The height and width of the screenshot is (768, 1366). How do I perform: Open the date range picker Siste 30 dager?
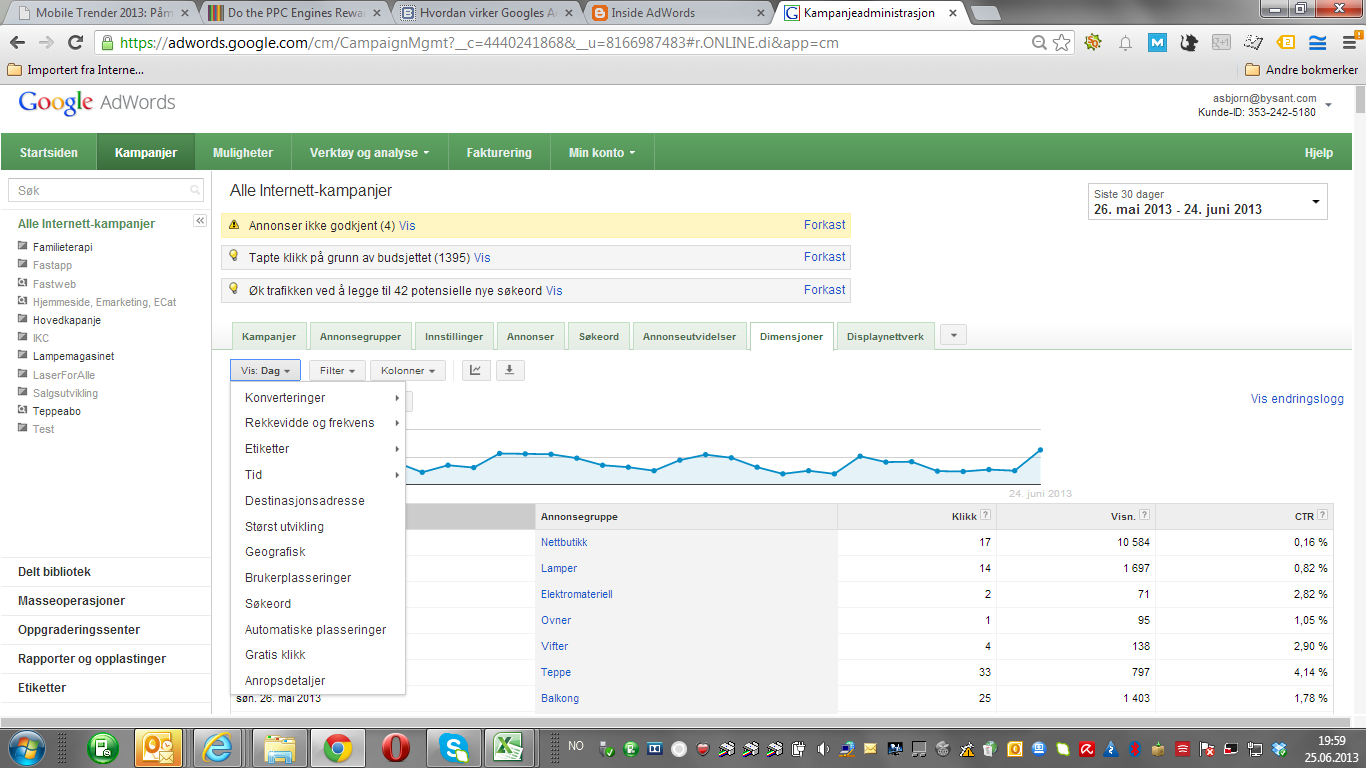[x=1207, y=201]
